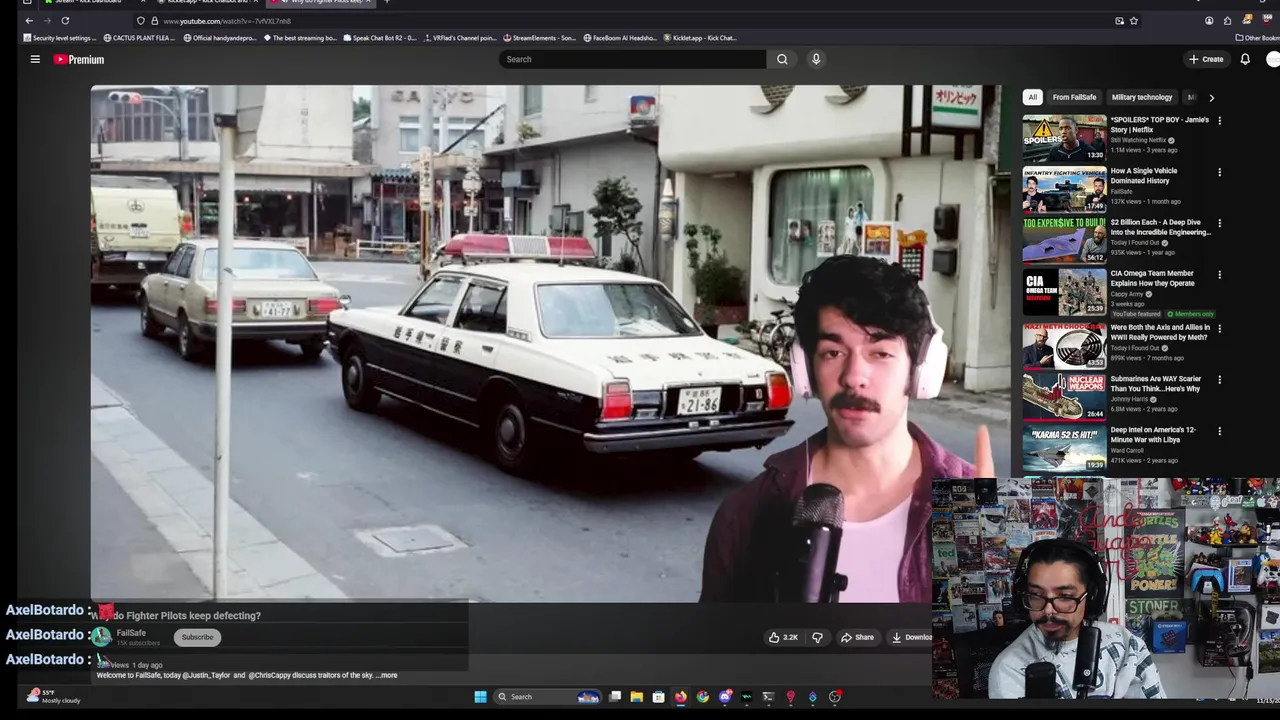Open the YouTube hamburger guide menu
Screen dimensions: 1280x720
35,59
